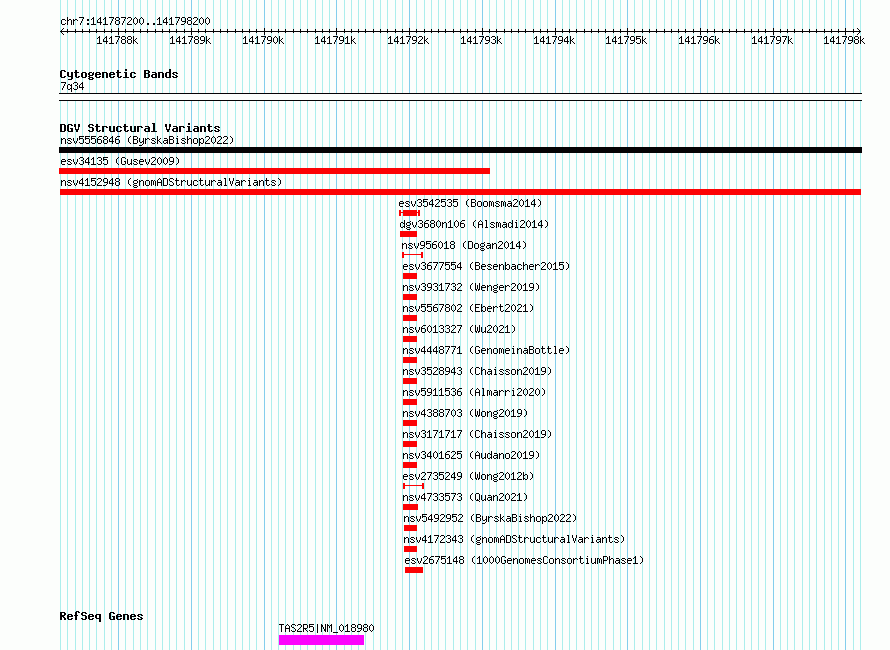Click the TAS2R5|NM_018980 gene label
Screen dimensions: 890x650
point(326,628)
